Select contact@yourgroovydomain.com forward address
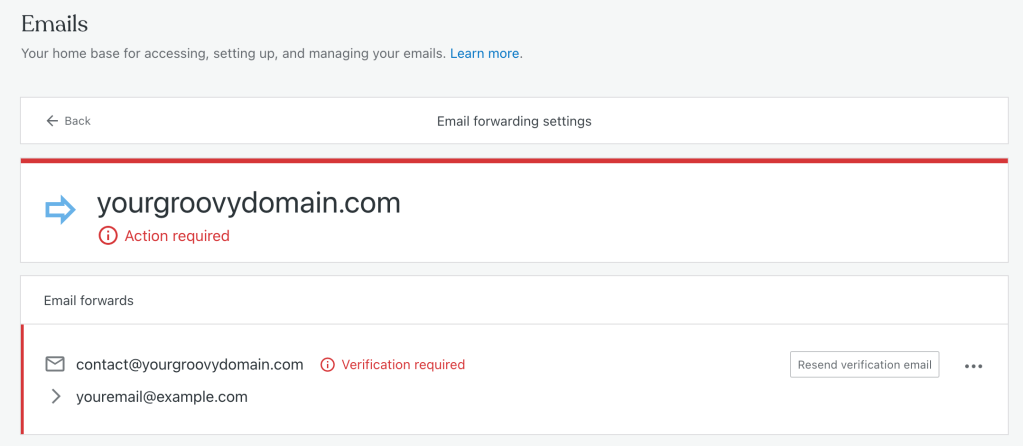This screenshot has height=446, width=1023. [190, 364]
